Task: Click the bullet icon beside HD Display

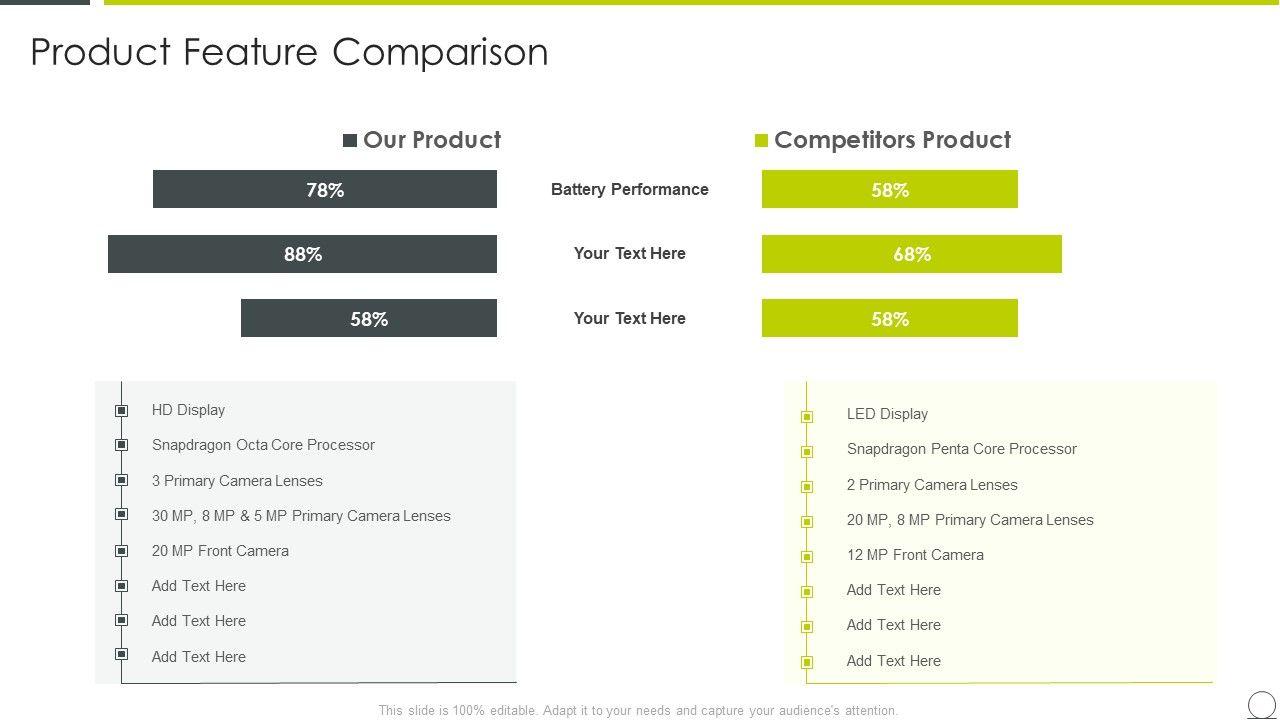Action: (x=122, y=410)
